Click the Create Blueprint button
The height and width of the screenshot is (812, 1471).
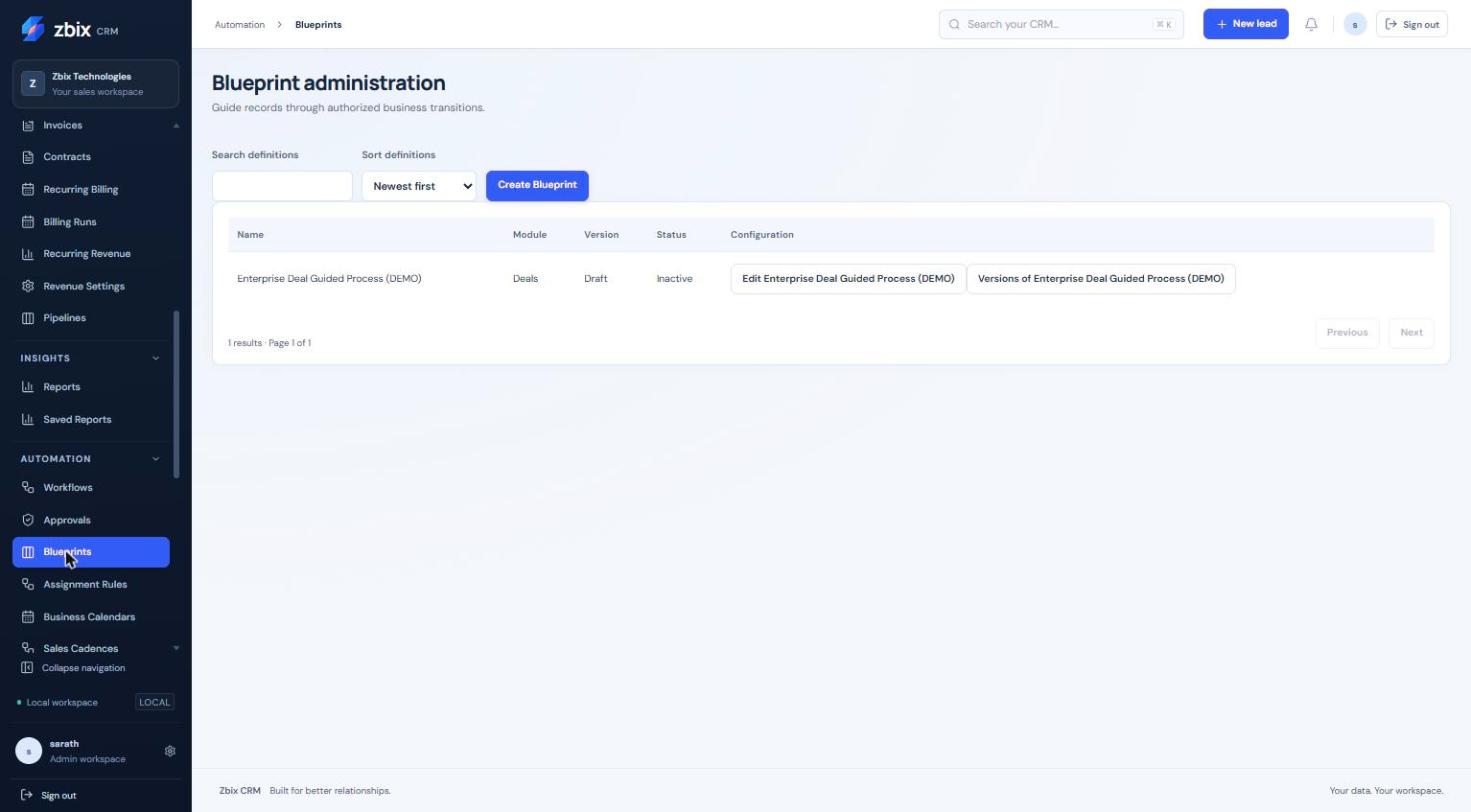537,185
